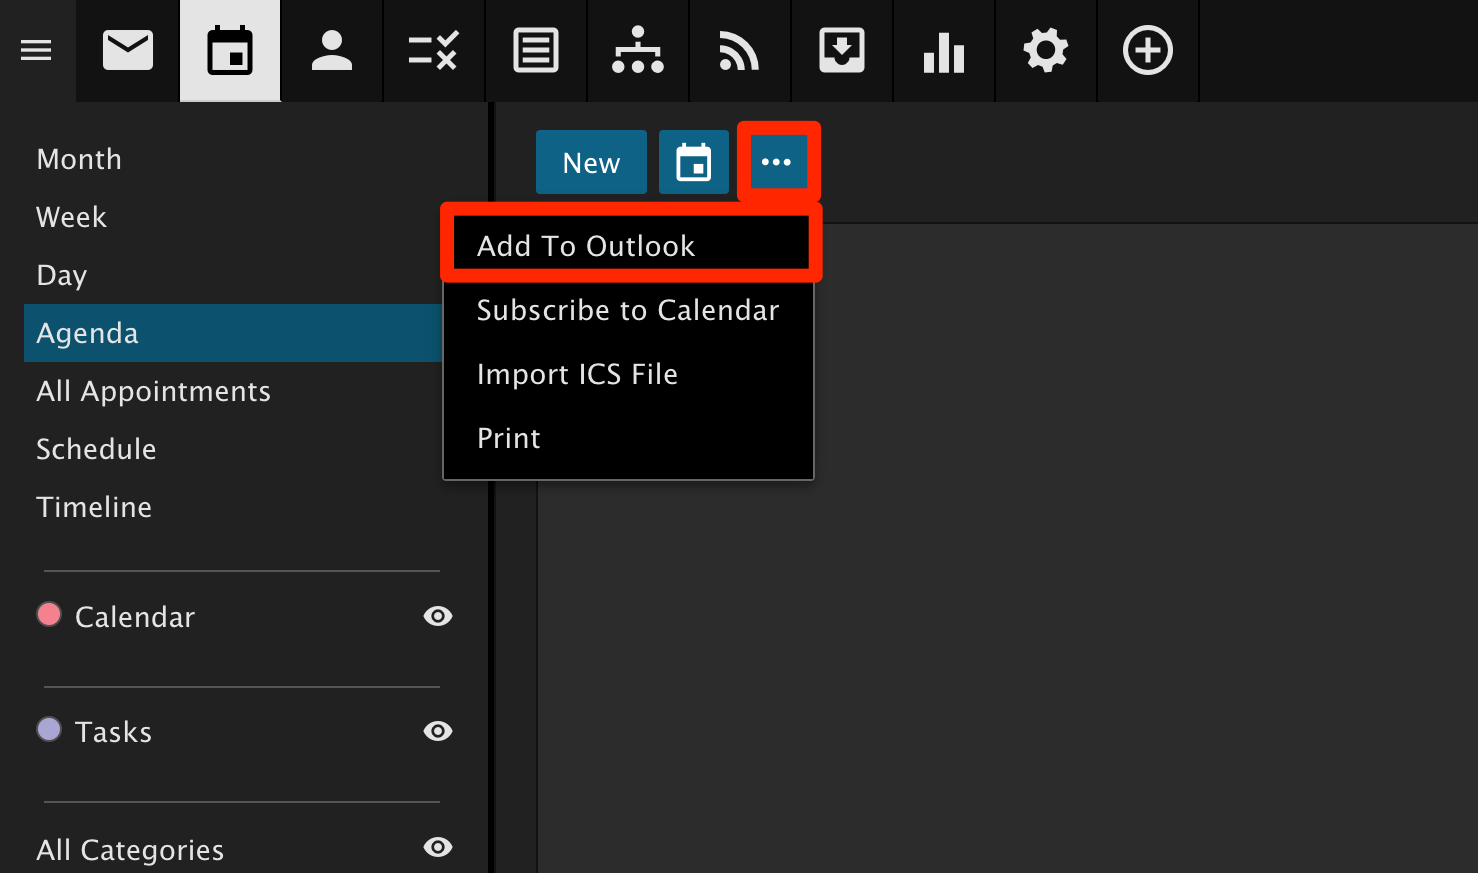Open the Tasks checklist icon
This screenshot has height=873, width=1478.
[433, 51]
